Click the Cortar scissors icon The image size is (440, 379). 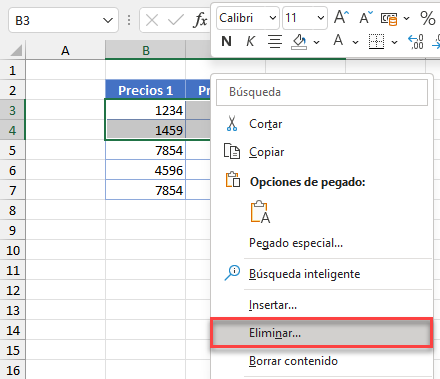[x=232, y=123]
